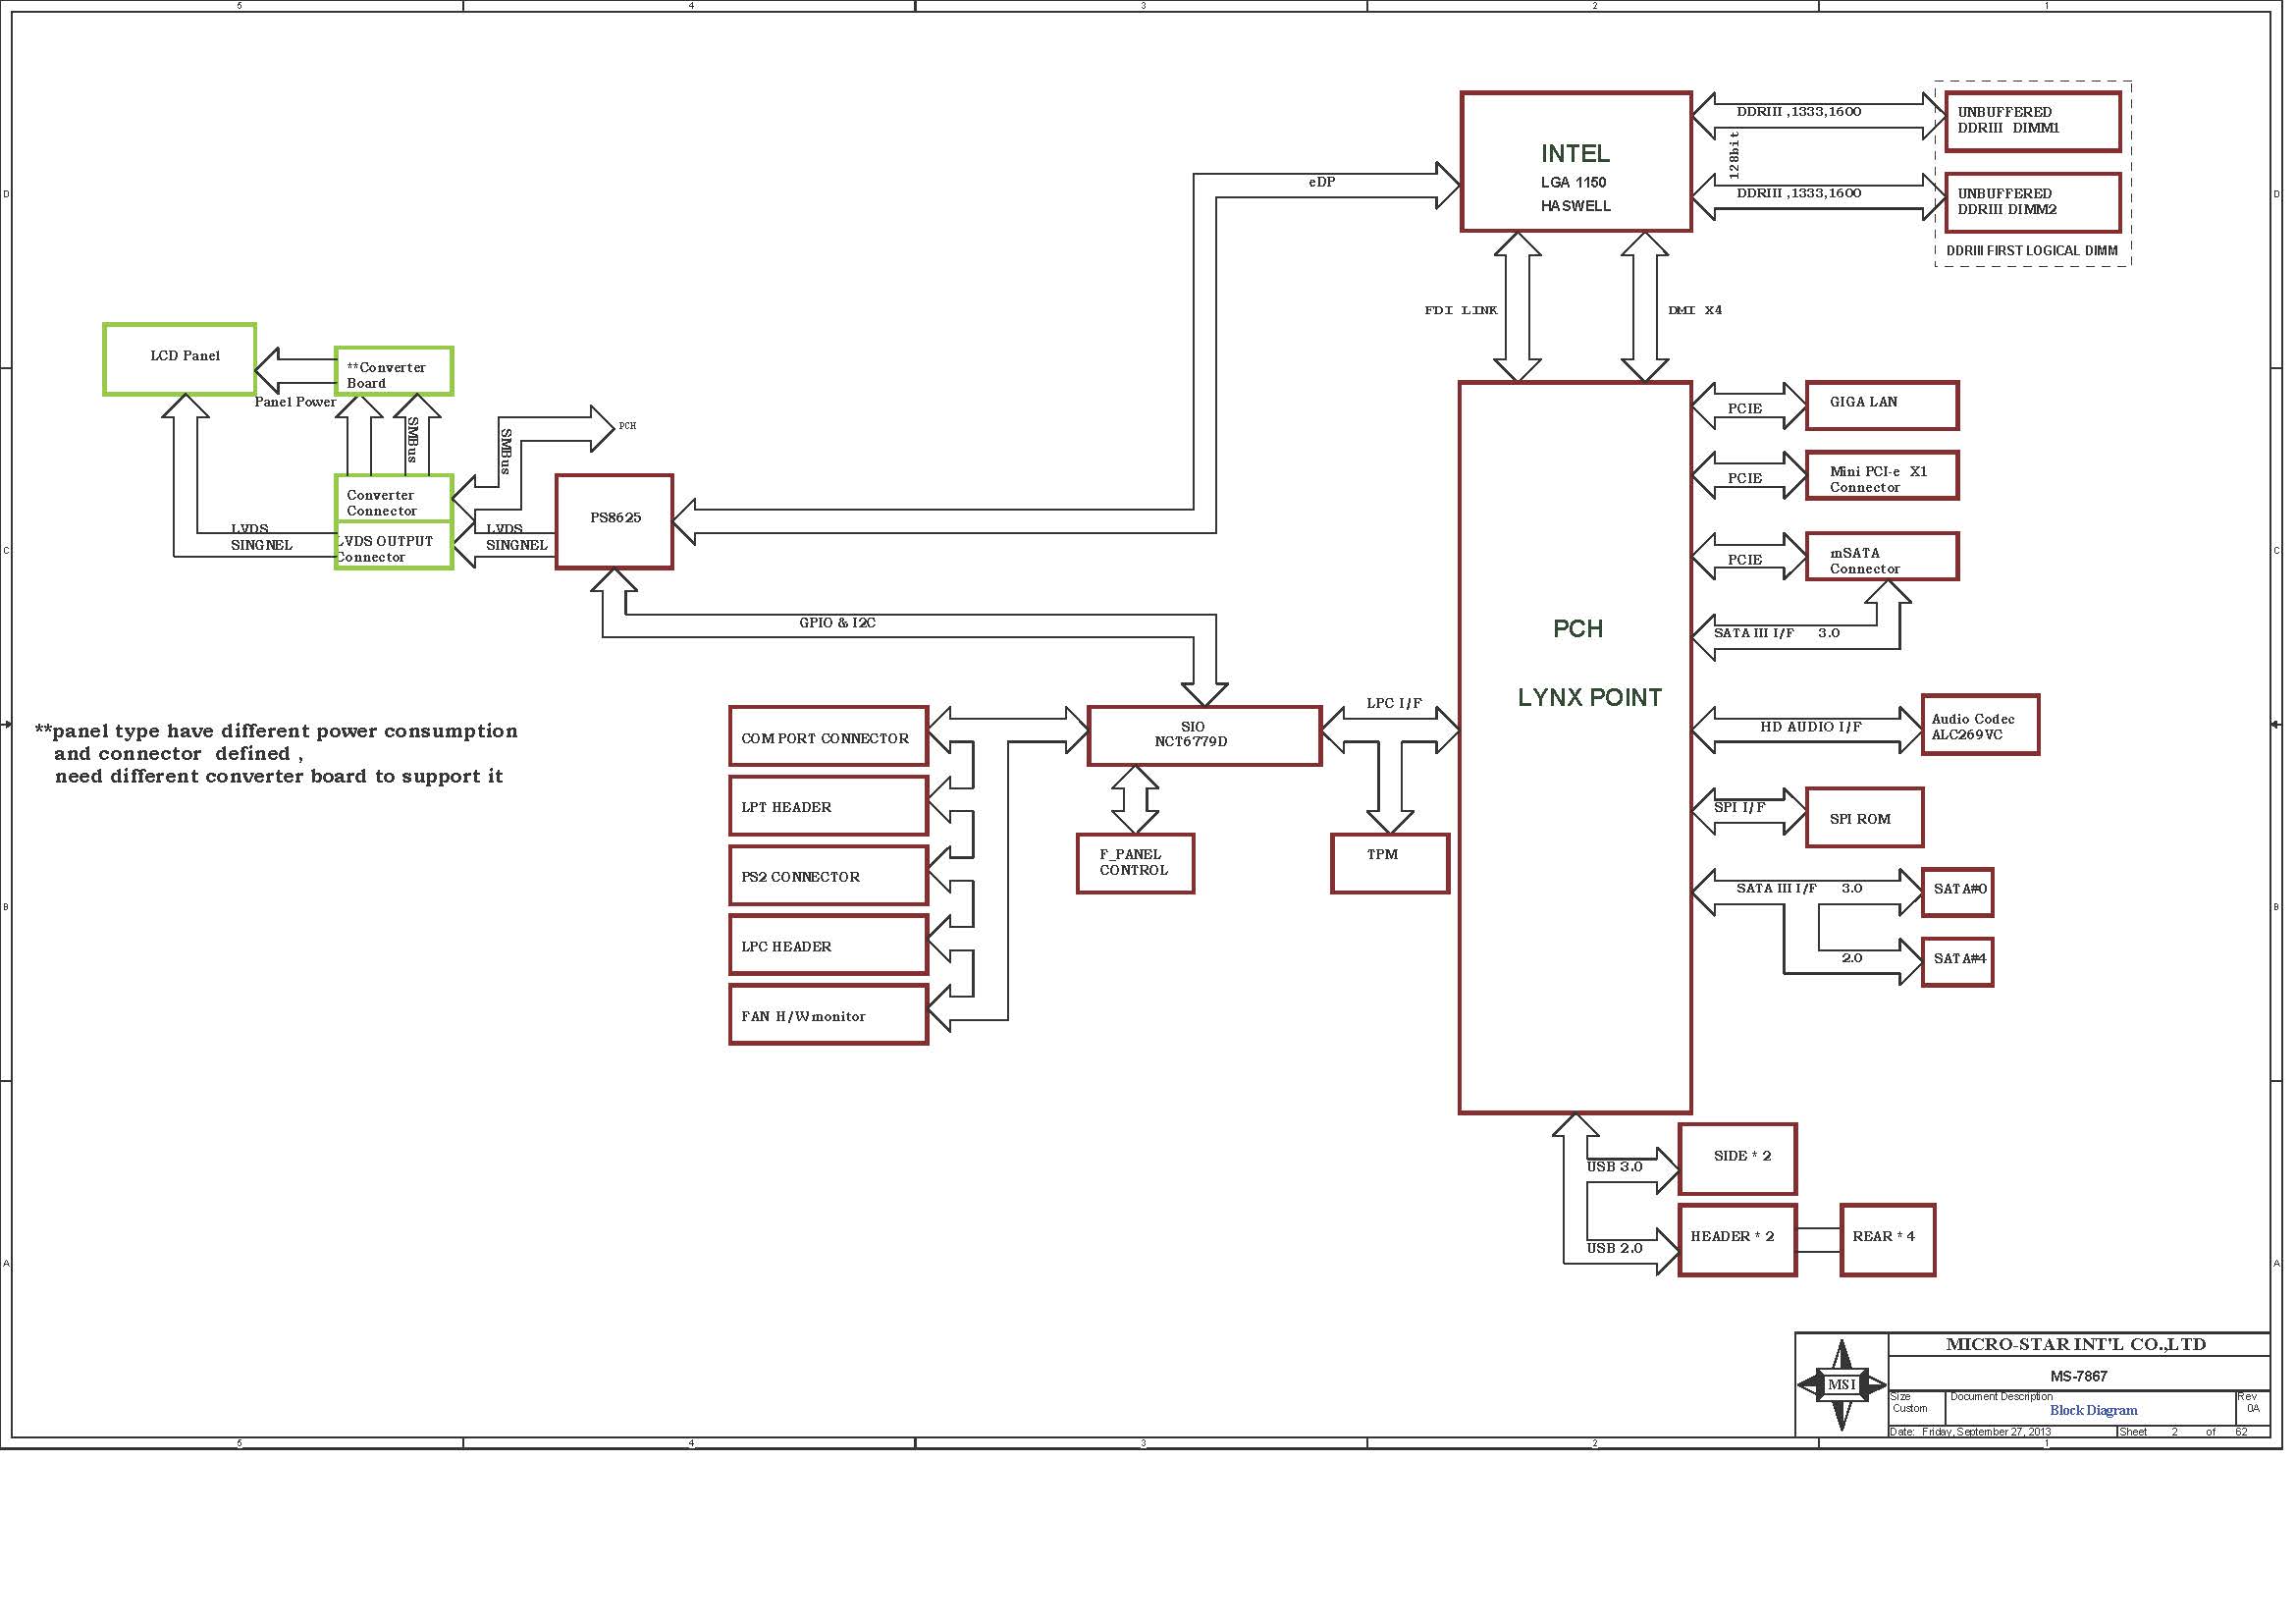This screenshot has width=2296, height=1624.
Task: Click the 'DMI X4' label
Action: pyautogui.click(x=1695, y=310)
